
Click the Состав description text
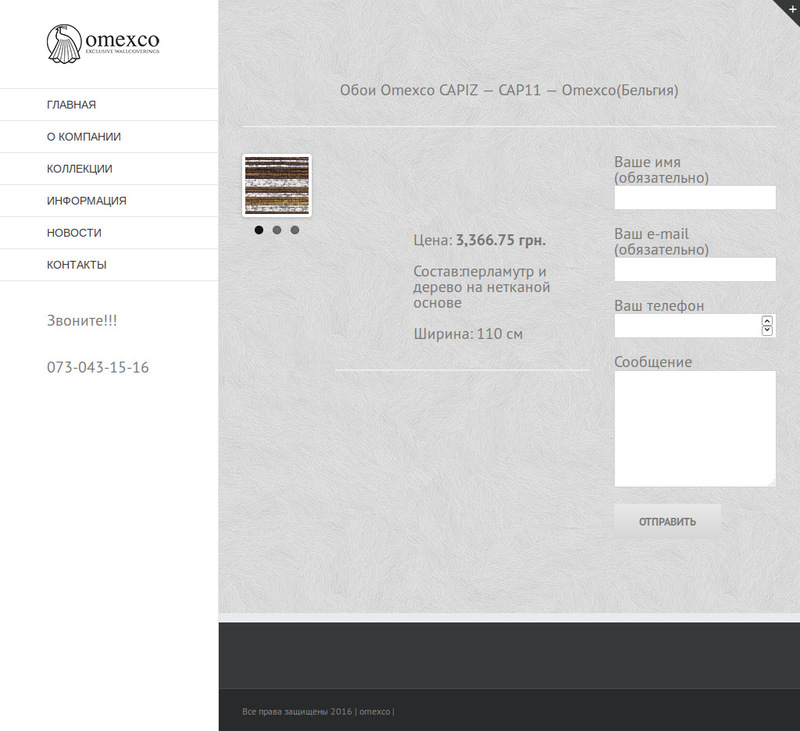[482, 287]
